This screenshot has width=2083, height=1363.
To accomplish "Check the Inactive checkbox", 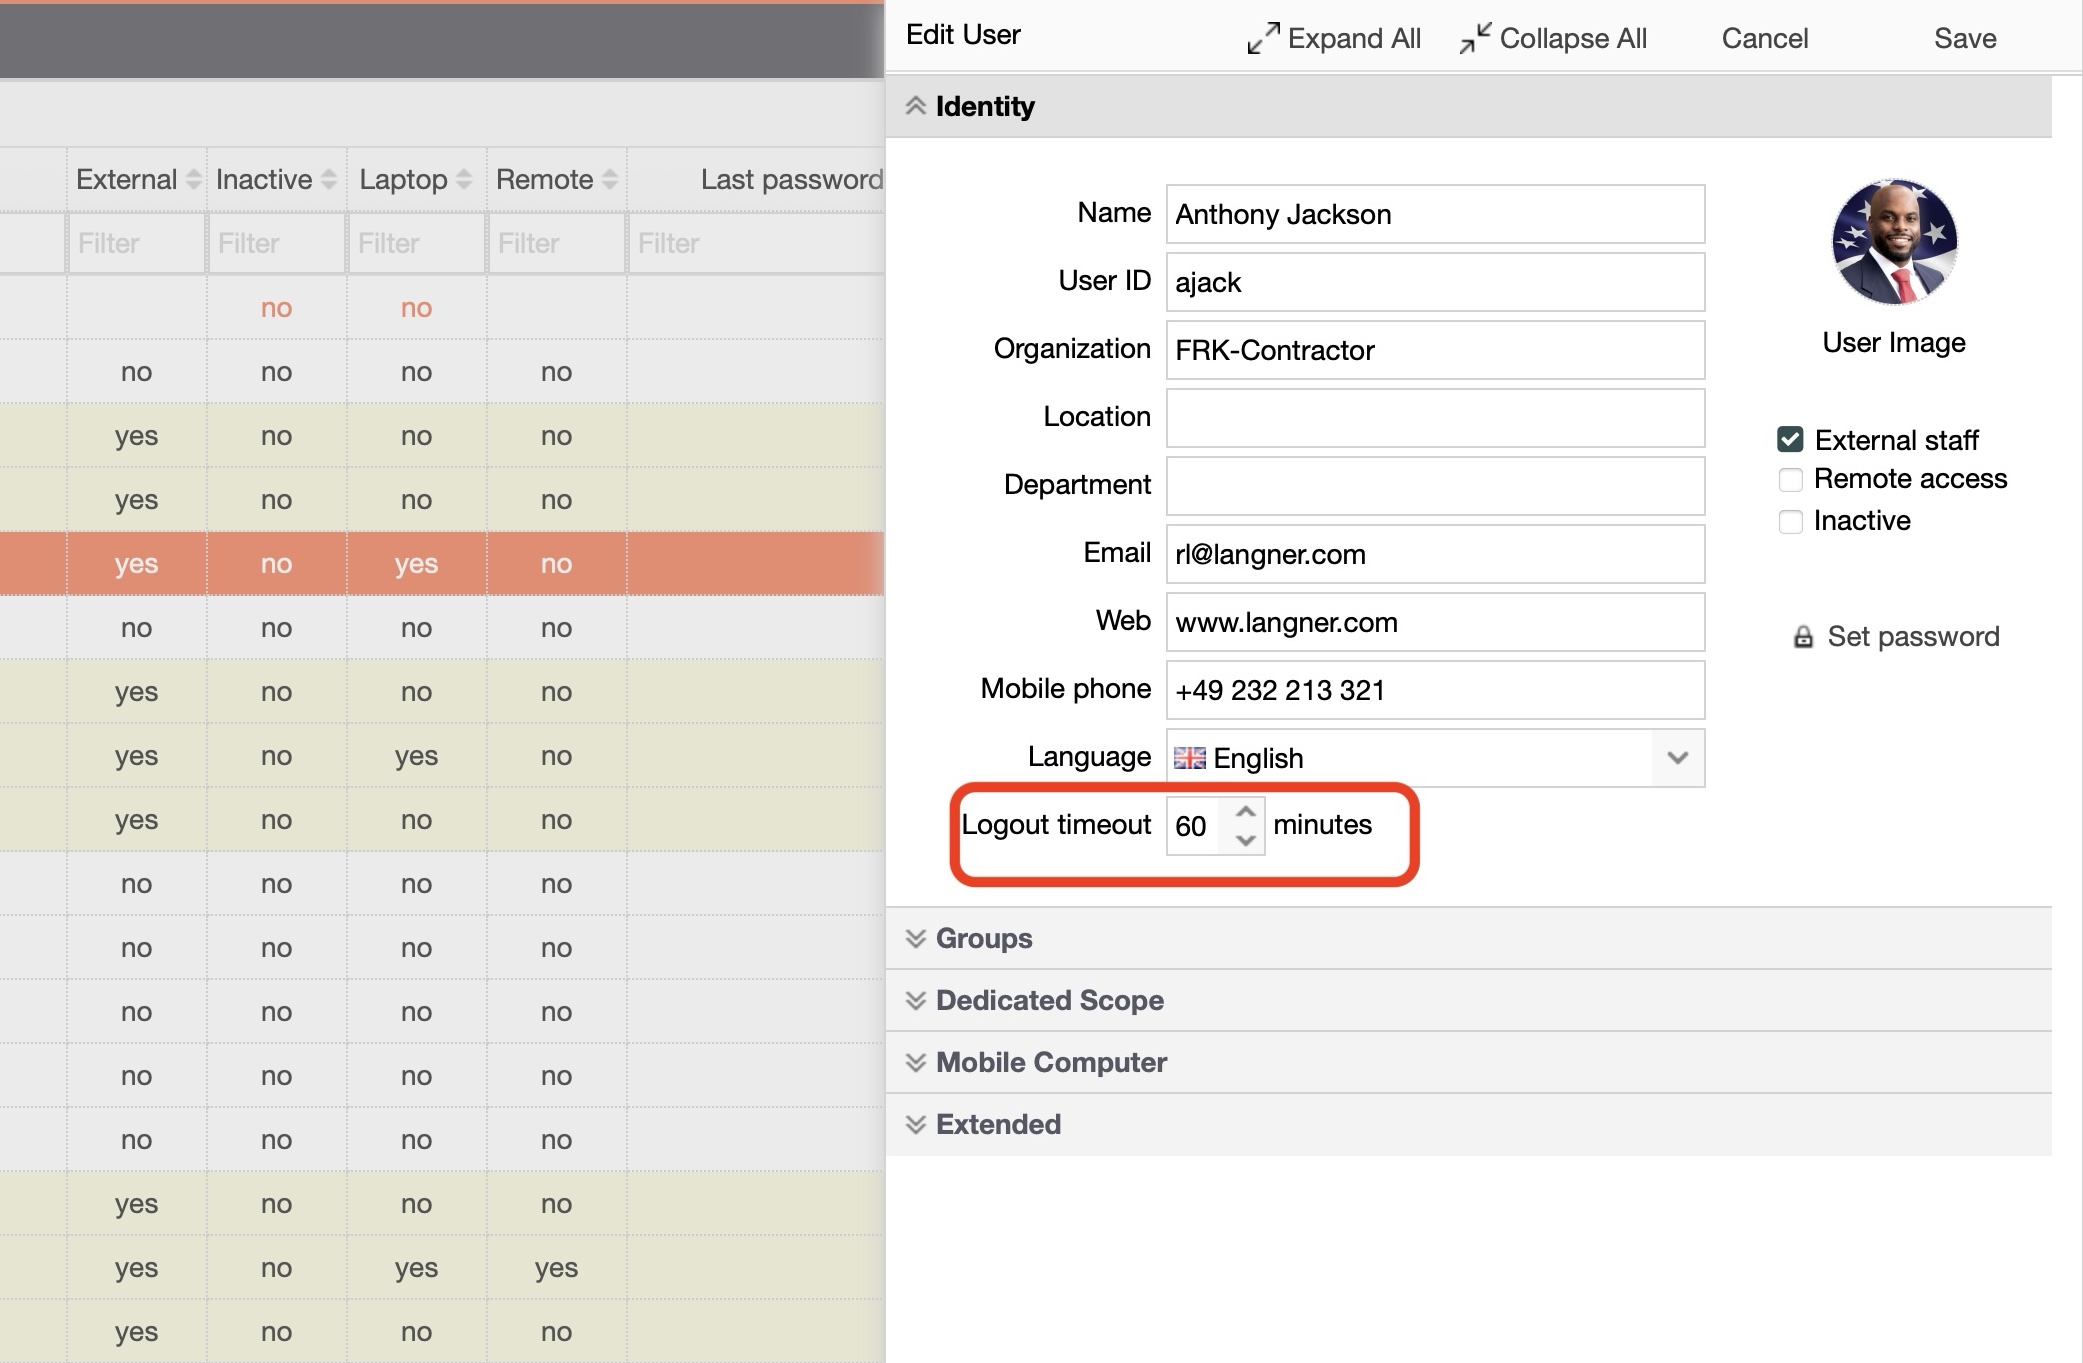I will pos(1790,521).
